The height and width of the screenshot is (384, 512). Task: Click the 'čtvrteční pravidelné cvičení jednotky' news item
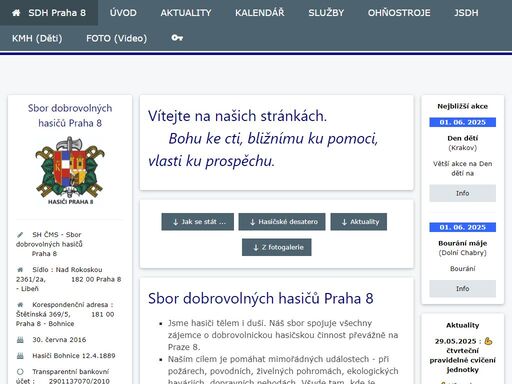[x=463, y=360]
